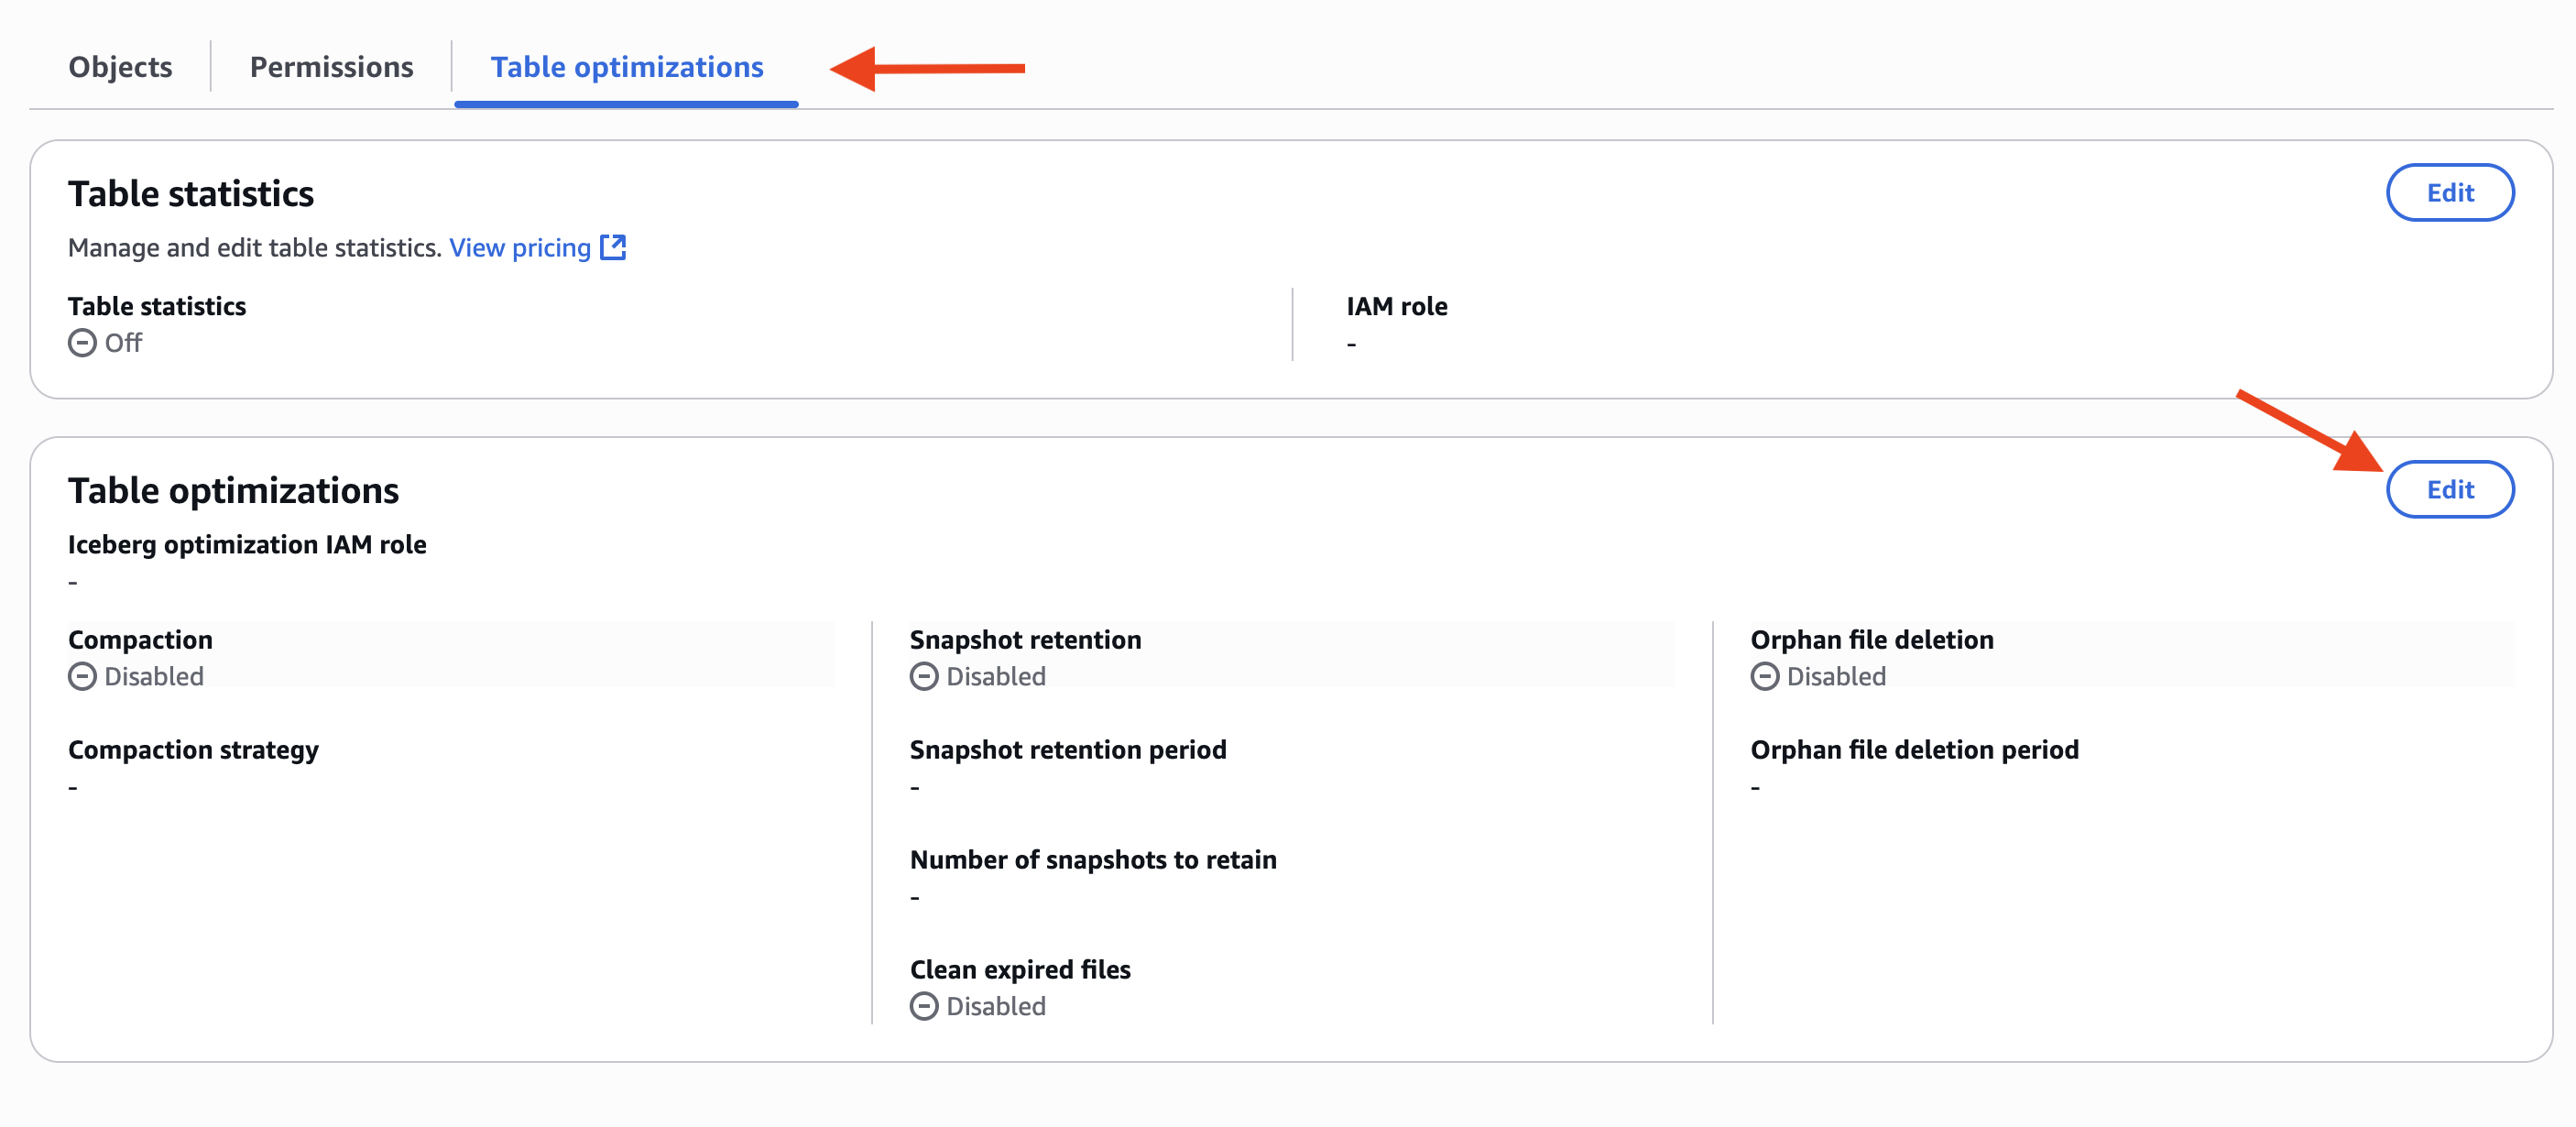Click the Number of snapshots to retain label
The image size is (2576, 1127).
[x=1093, y=860]
